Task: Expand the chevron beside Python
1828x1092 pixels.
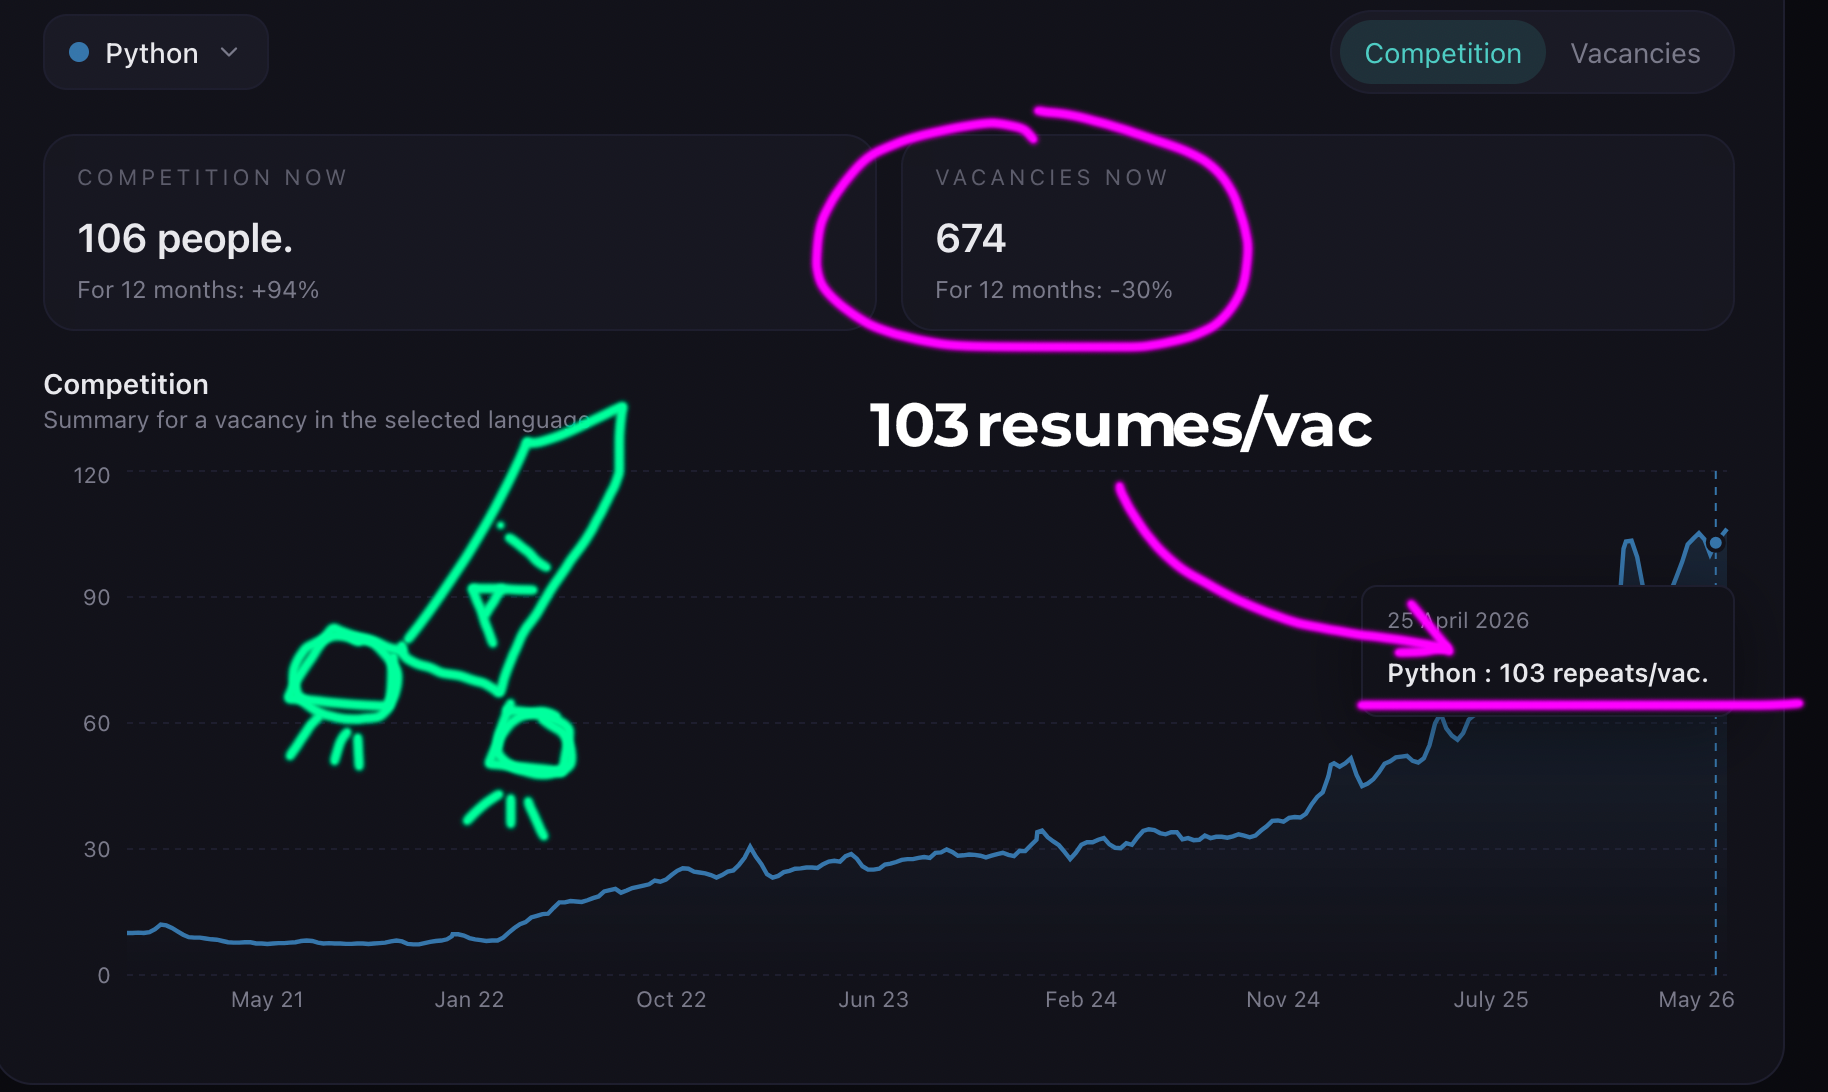Action: [229, 52]
